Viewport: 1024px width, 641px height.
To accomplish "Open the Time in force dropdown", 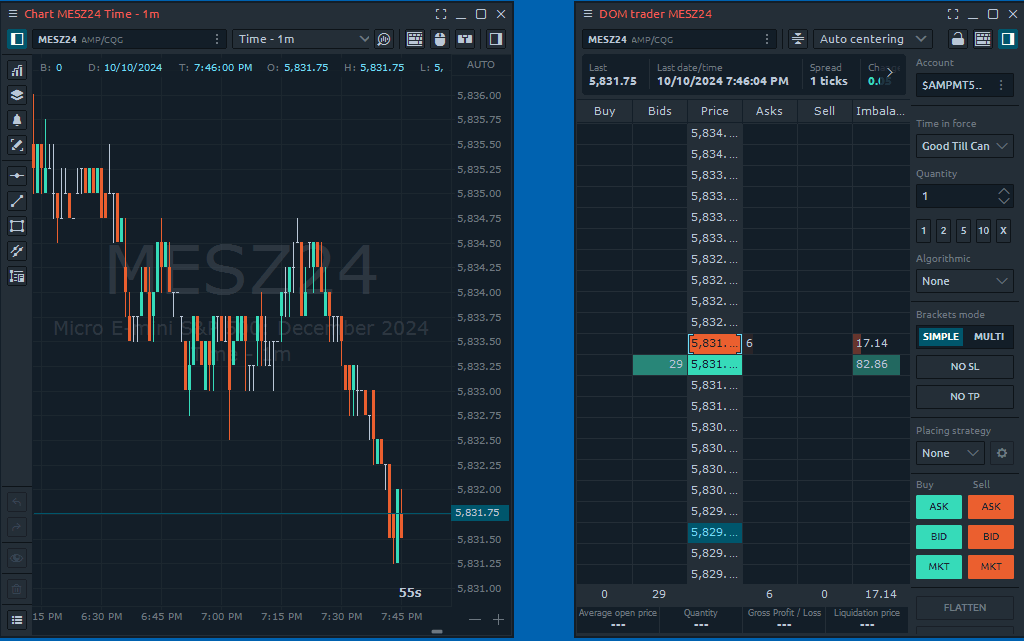I will pyautogui.click(x=964, y=146).
